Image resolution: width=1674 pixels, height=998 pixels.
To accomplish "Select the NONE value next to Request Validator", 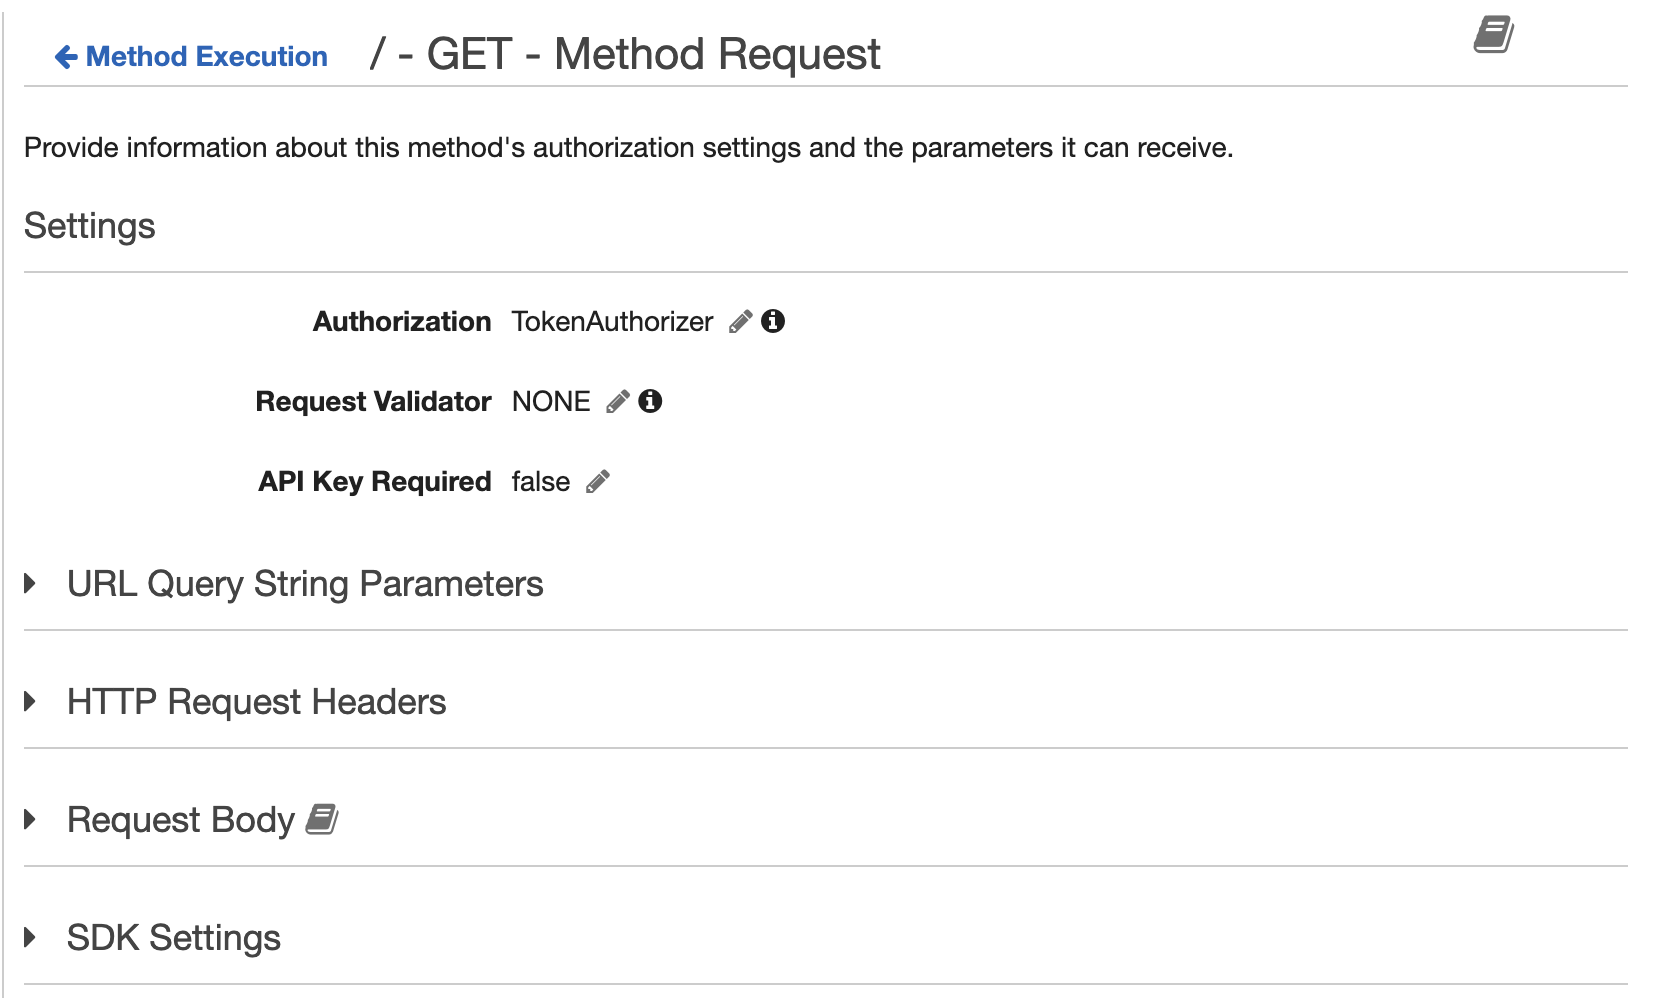I will point(550,401).
